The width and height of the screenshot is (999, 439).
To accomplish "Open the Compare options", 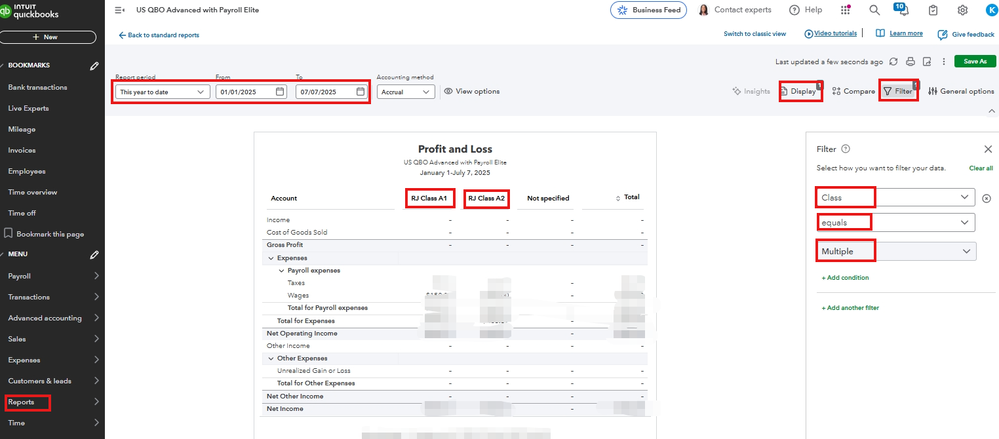I will click(852, 91).
